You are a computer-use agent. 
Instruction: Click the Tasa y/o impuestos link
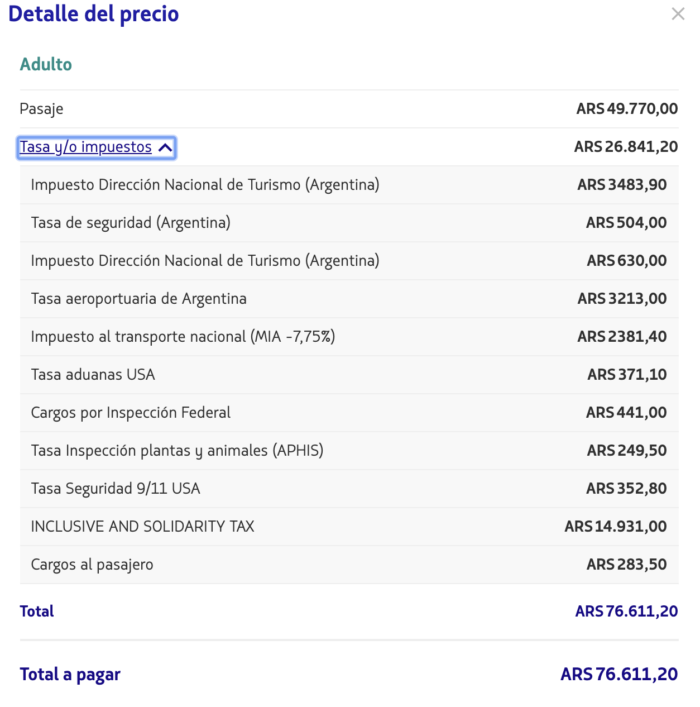click(86, 147)
